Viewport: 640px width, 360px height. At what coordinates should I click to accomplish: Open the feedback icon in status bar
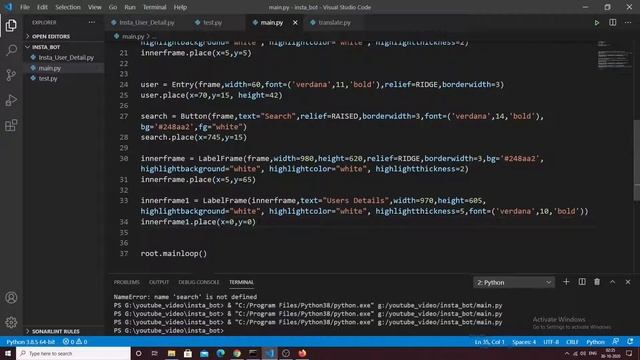point(616,342)
